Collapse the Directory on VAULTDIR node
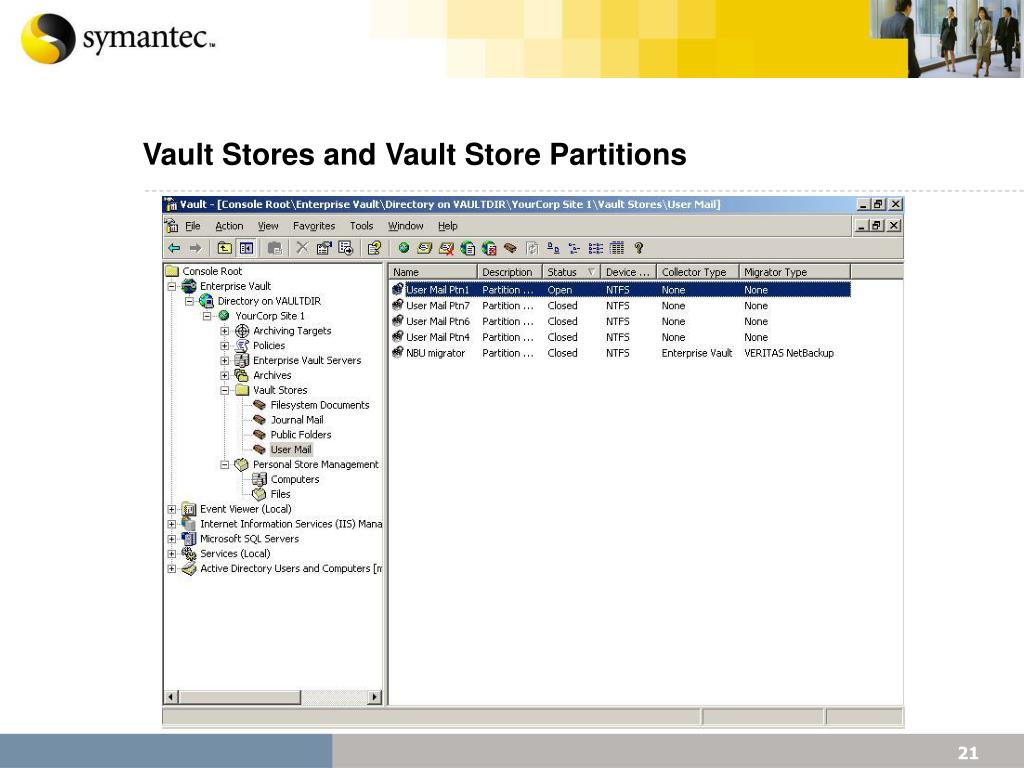The width and height of the screenshot is (1024, 768). (x=189, y=302)
